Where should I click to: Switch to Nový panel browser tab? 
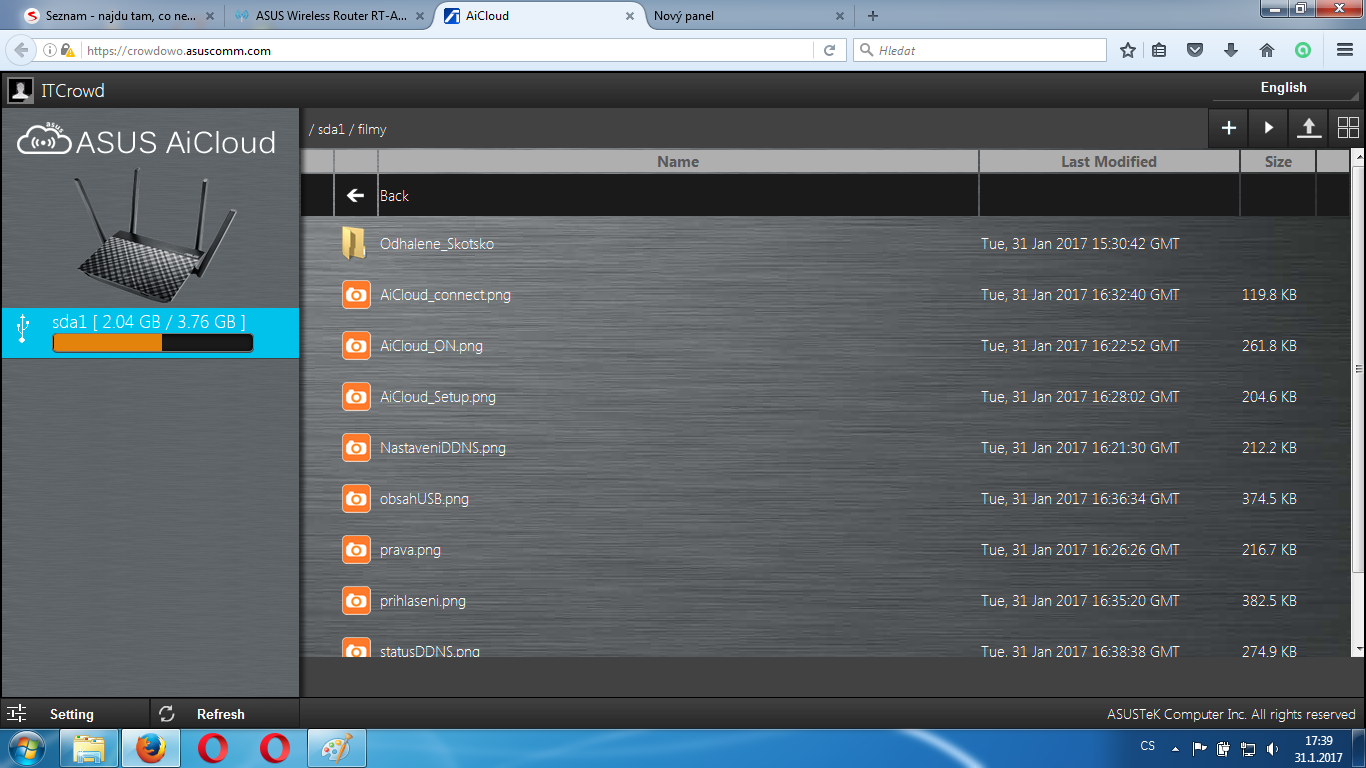(x=738, y=16)
